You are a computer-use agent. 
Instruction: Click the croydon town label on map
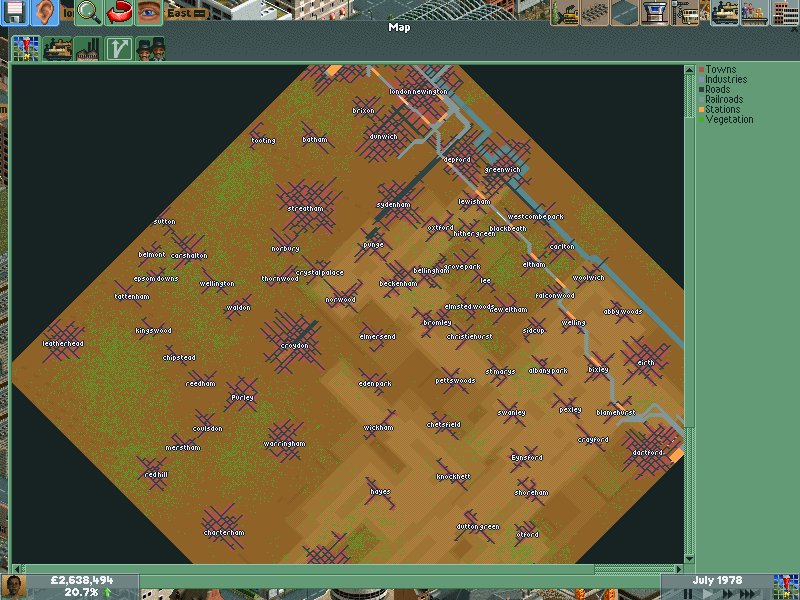point(294,346)
